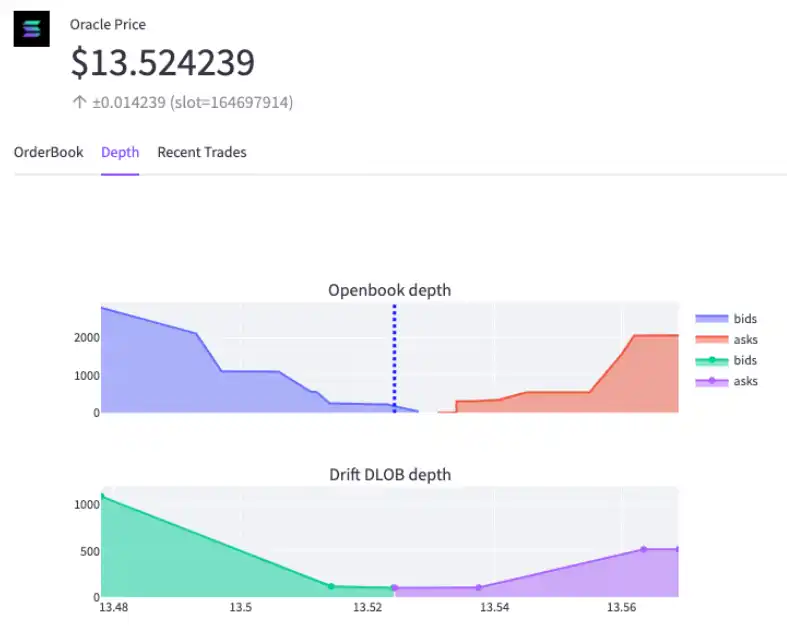
Task: Click the Solana logo icon
Action: coord(31,30)
